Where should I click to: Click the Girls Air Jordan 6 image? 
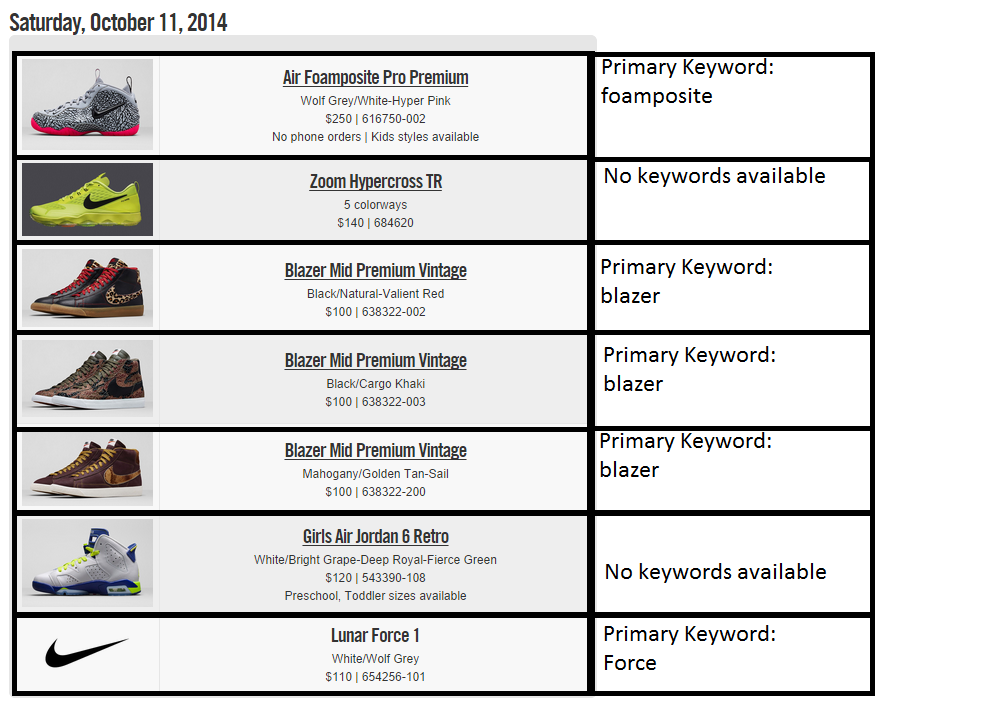click(87, 562)
